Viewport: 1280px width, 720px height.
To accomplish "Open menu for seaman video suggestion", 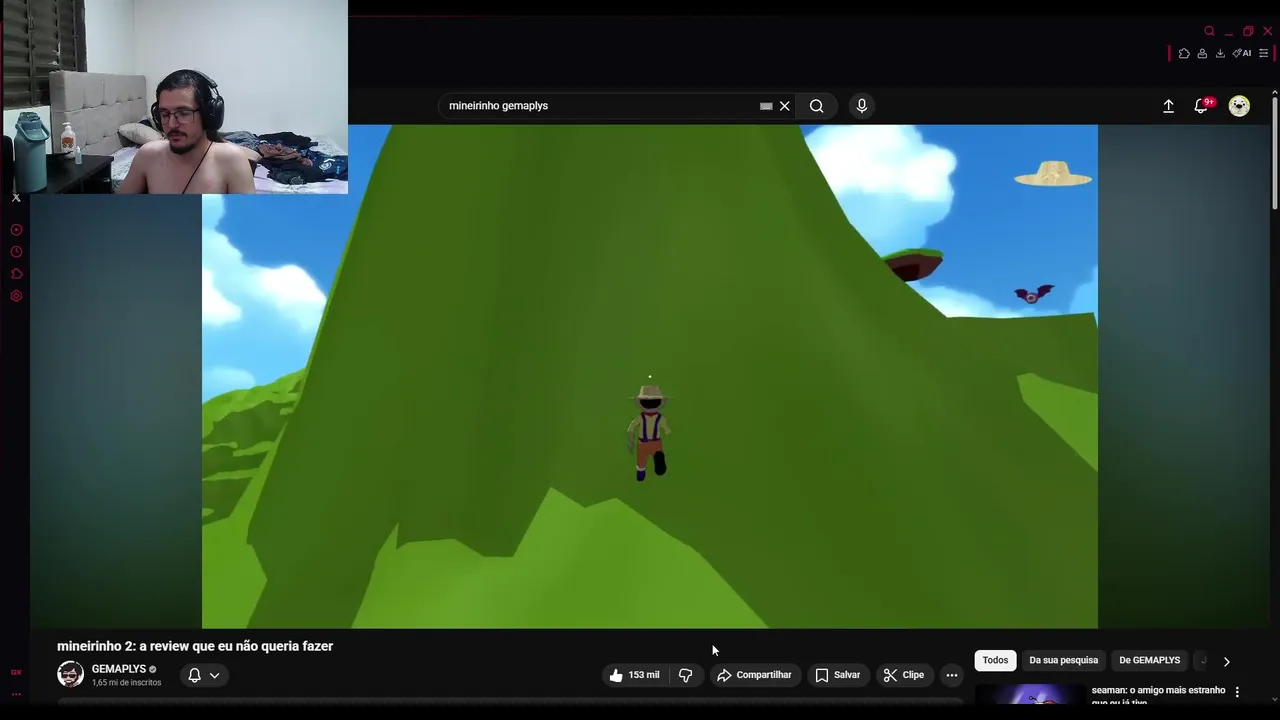I will (1237, 692).
